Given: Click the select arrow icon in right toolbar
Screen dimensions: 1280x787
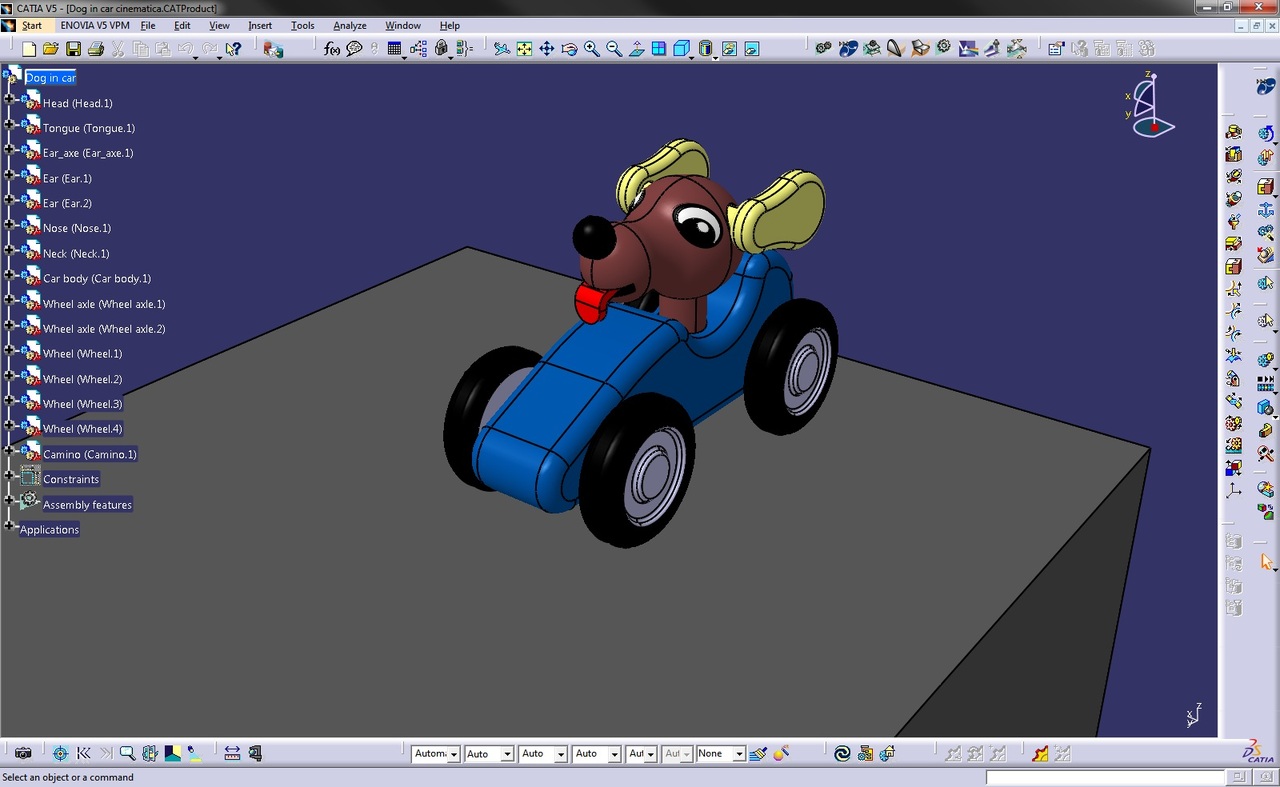Looking at the screenshot, I should coord(1266,562).
